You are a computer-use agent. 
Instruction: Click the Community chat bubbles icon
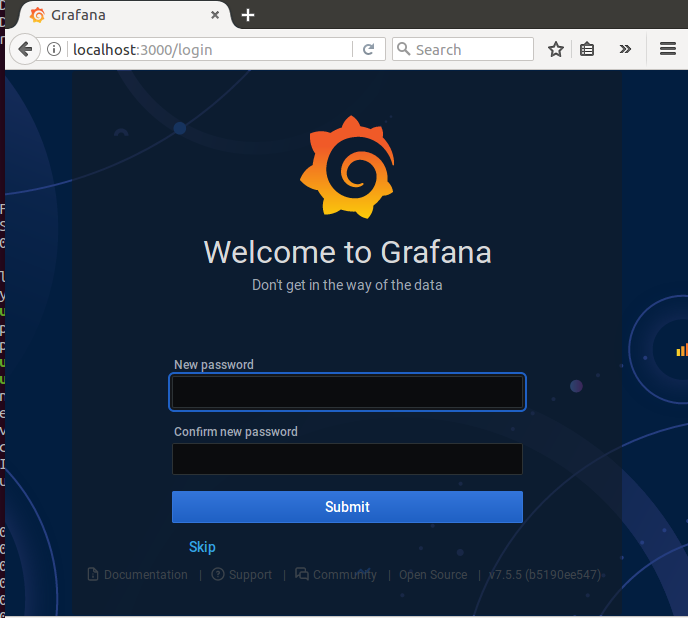coord(302,574)
